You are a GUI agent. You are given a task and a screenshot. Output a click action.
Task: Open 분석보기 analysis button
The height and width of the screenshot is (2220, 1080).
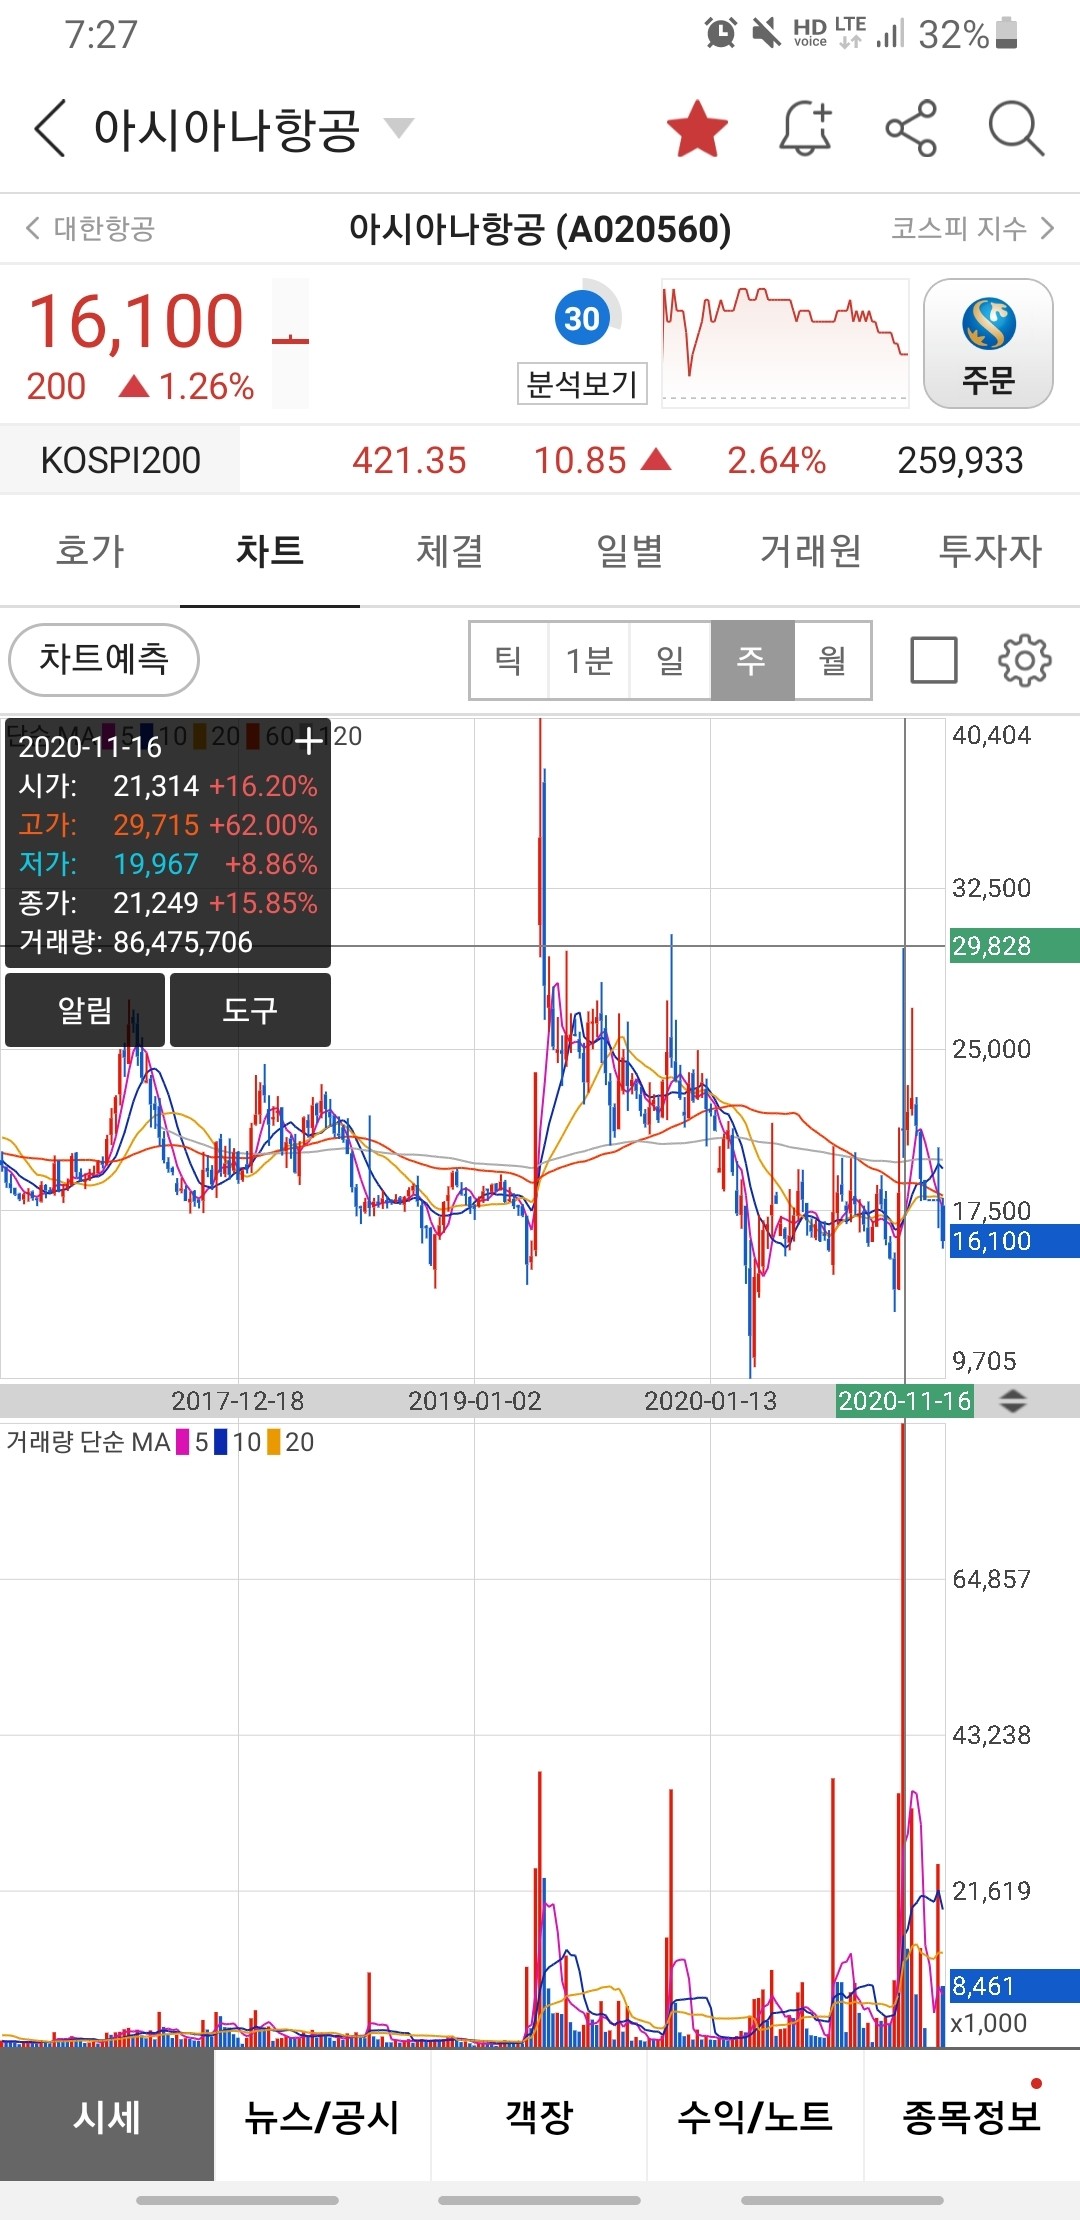(x=582, y=383)
